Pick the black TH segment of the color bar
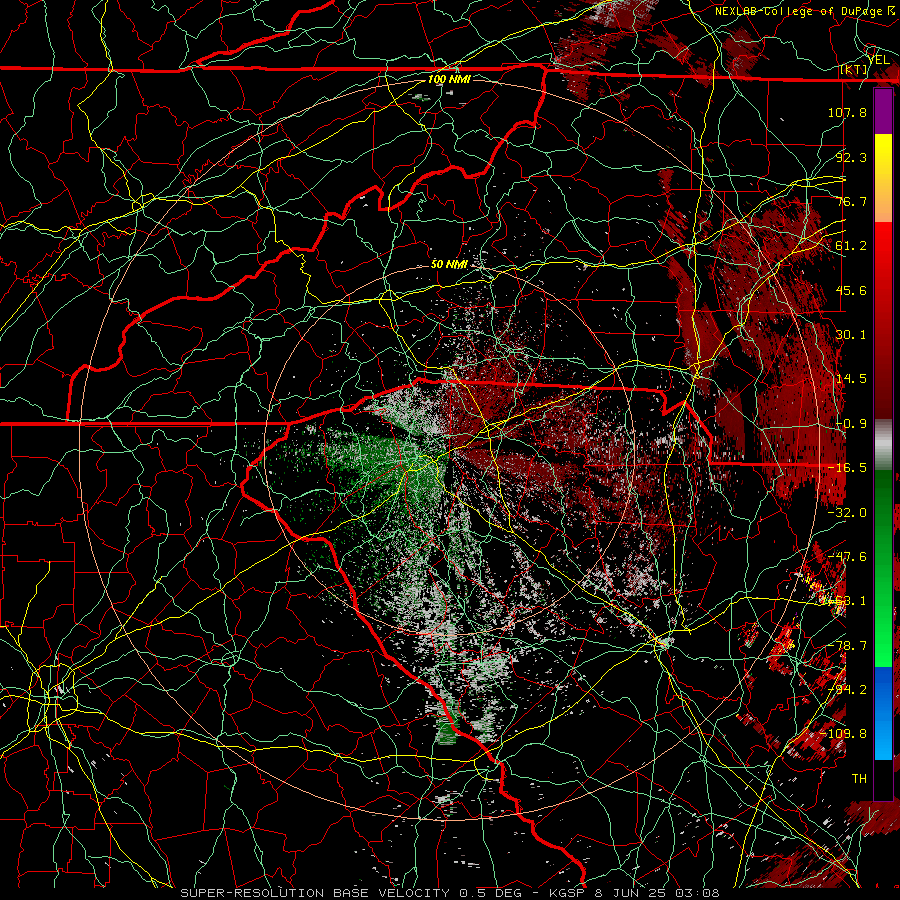This screenshot has height=900, width=900. click(x=883, y=779)
